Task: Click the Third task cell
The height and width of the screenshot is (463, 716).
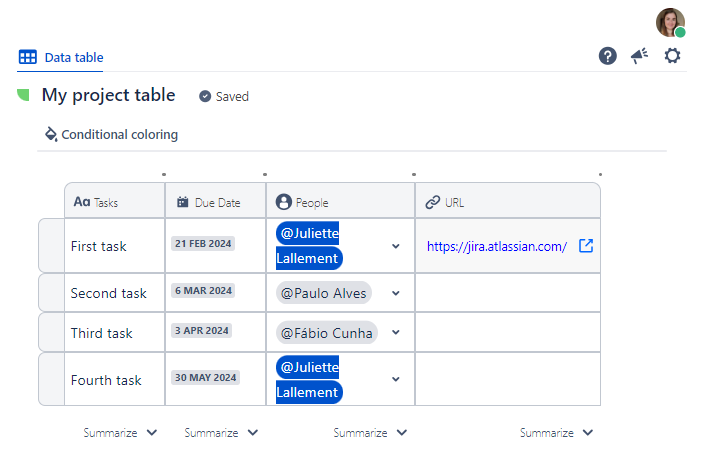Action: (x=102, y=333)
